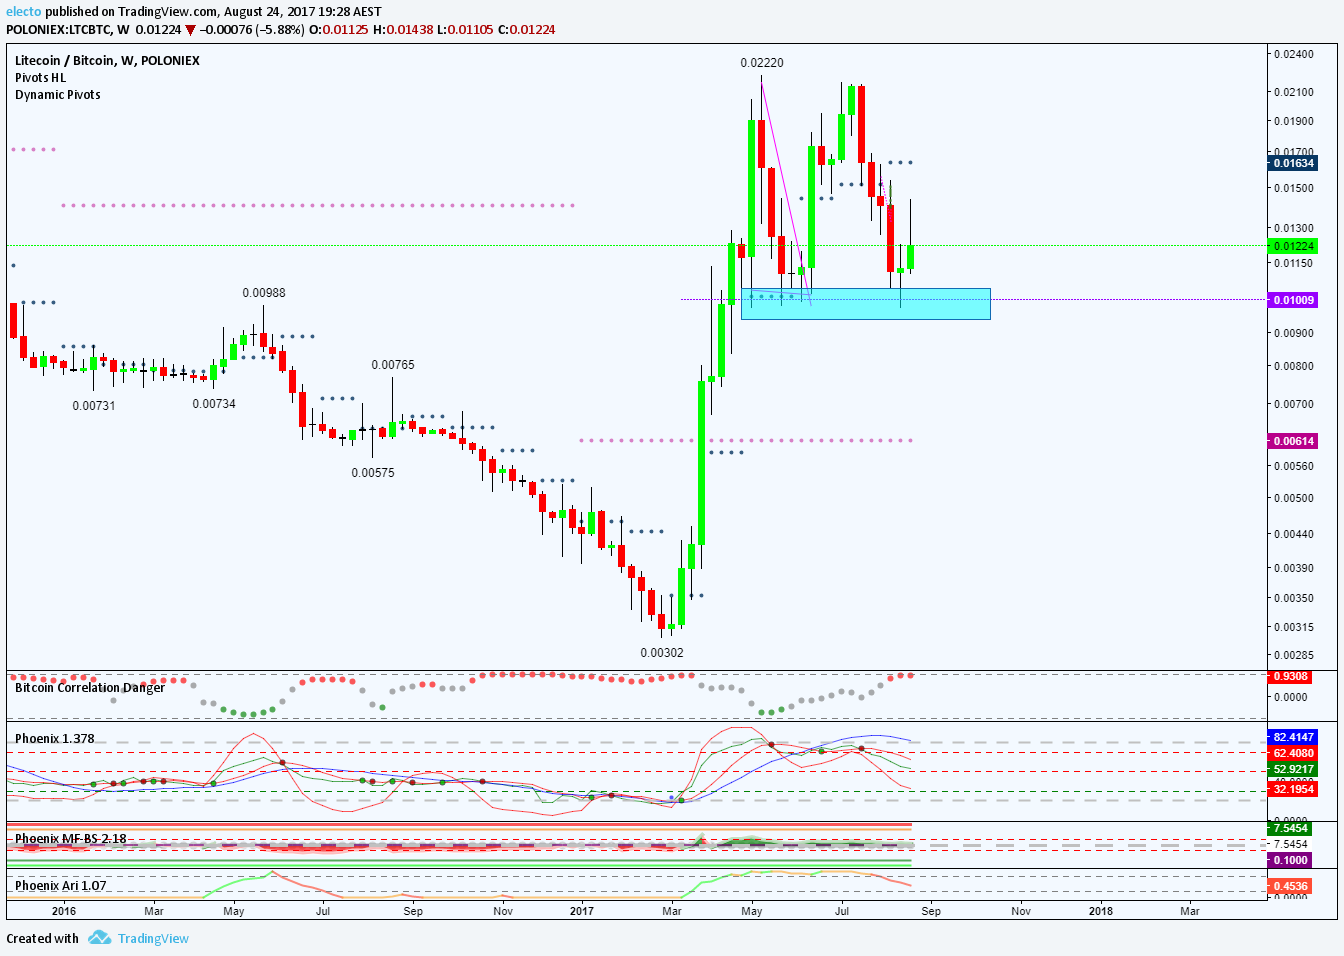Select the 0.00734 pivot low label

[214, 404]
